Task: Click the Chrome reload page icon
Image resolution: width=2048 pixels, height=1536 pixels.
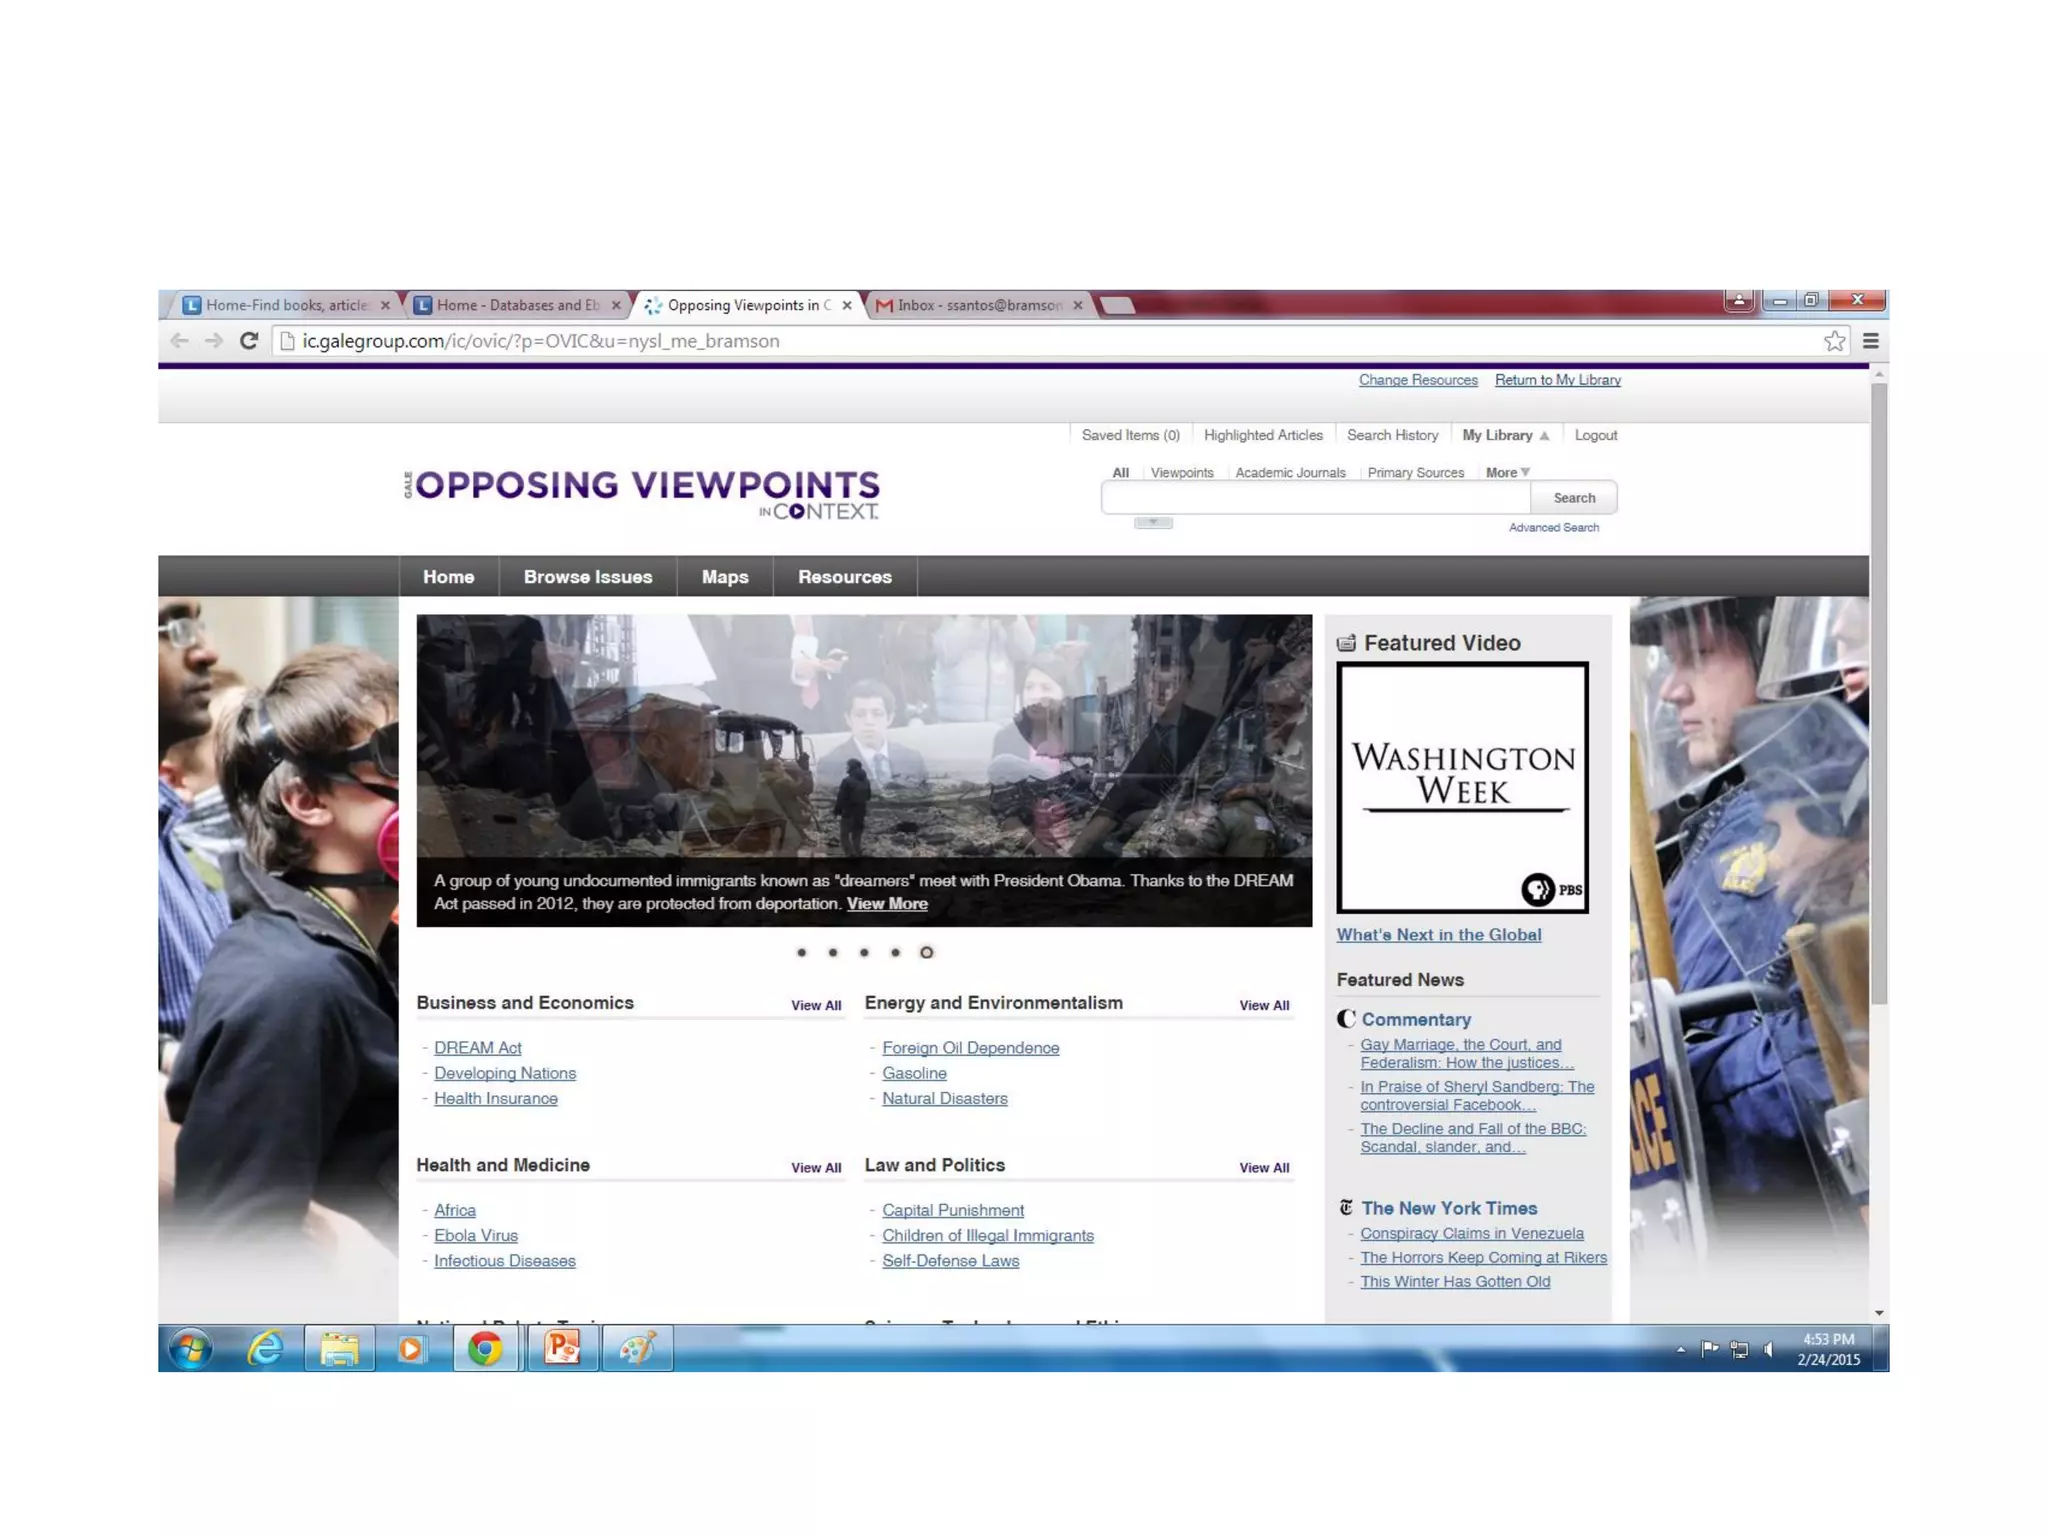Action: (x=249, y=341)
